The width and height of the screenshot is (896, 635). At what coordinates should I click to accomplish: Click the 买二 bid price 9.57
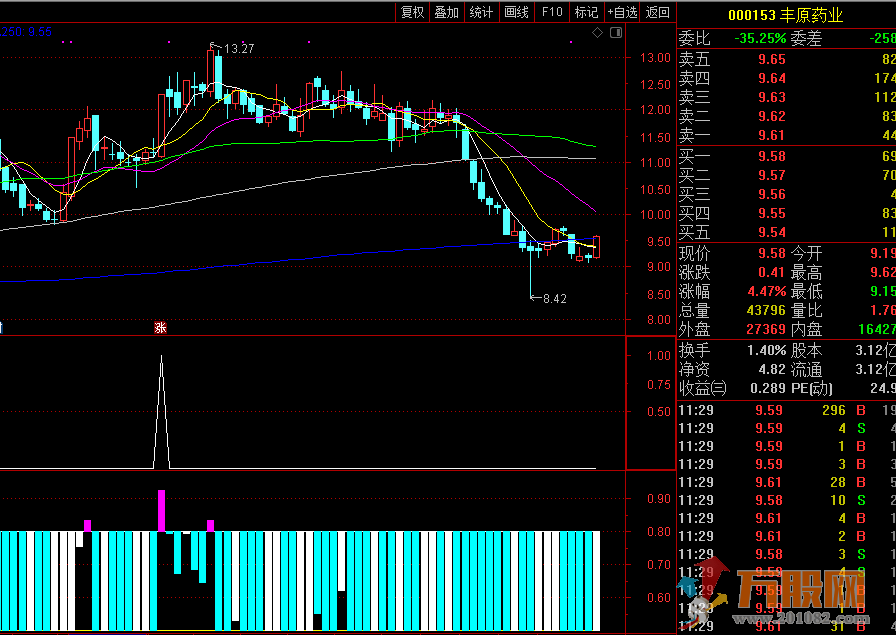click(x=772, y=175)
